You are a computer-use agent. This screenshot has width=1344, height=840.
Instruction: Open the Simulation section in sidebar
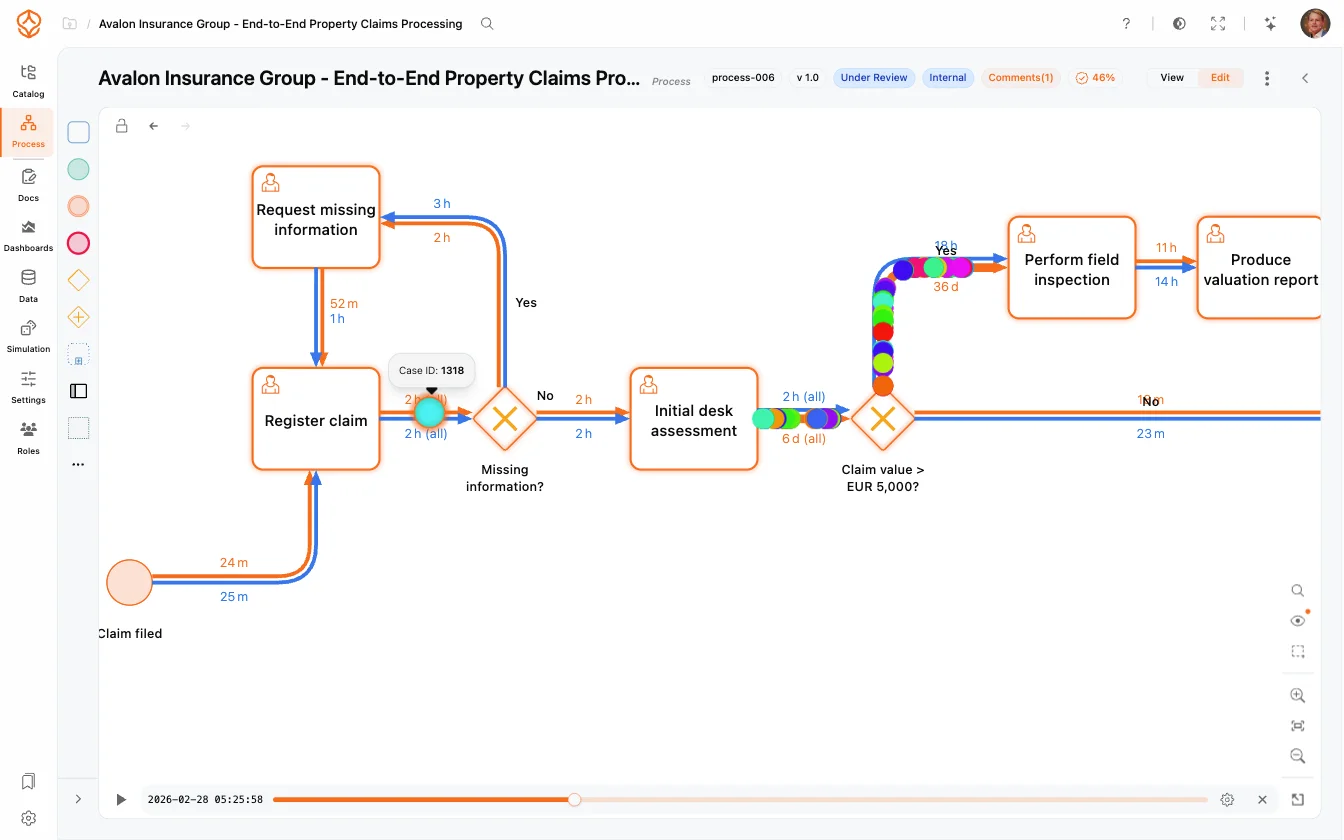[28, 336]
